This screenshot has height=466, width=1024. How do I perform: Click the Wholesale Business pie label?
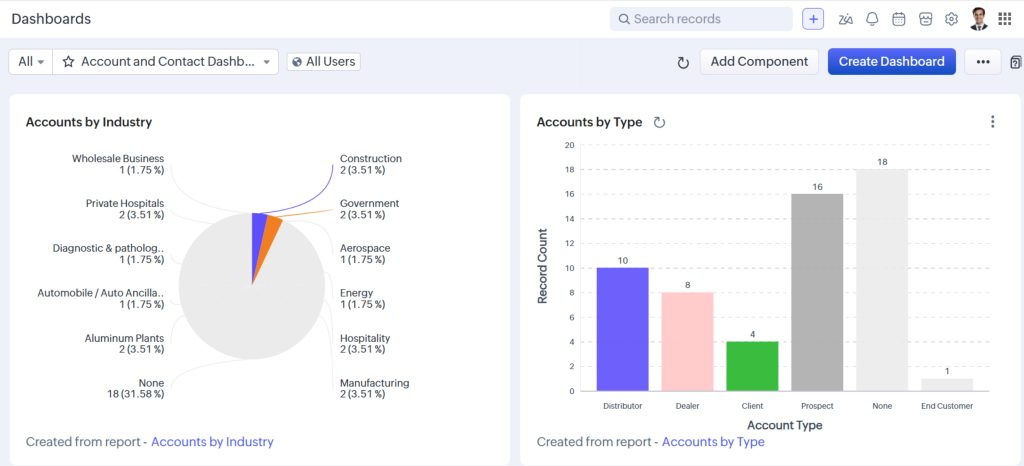point(118,164)
